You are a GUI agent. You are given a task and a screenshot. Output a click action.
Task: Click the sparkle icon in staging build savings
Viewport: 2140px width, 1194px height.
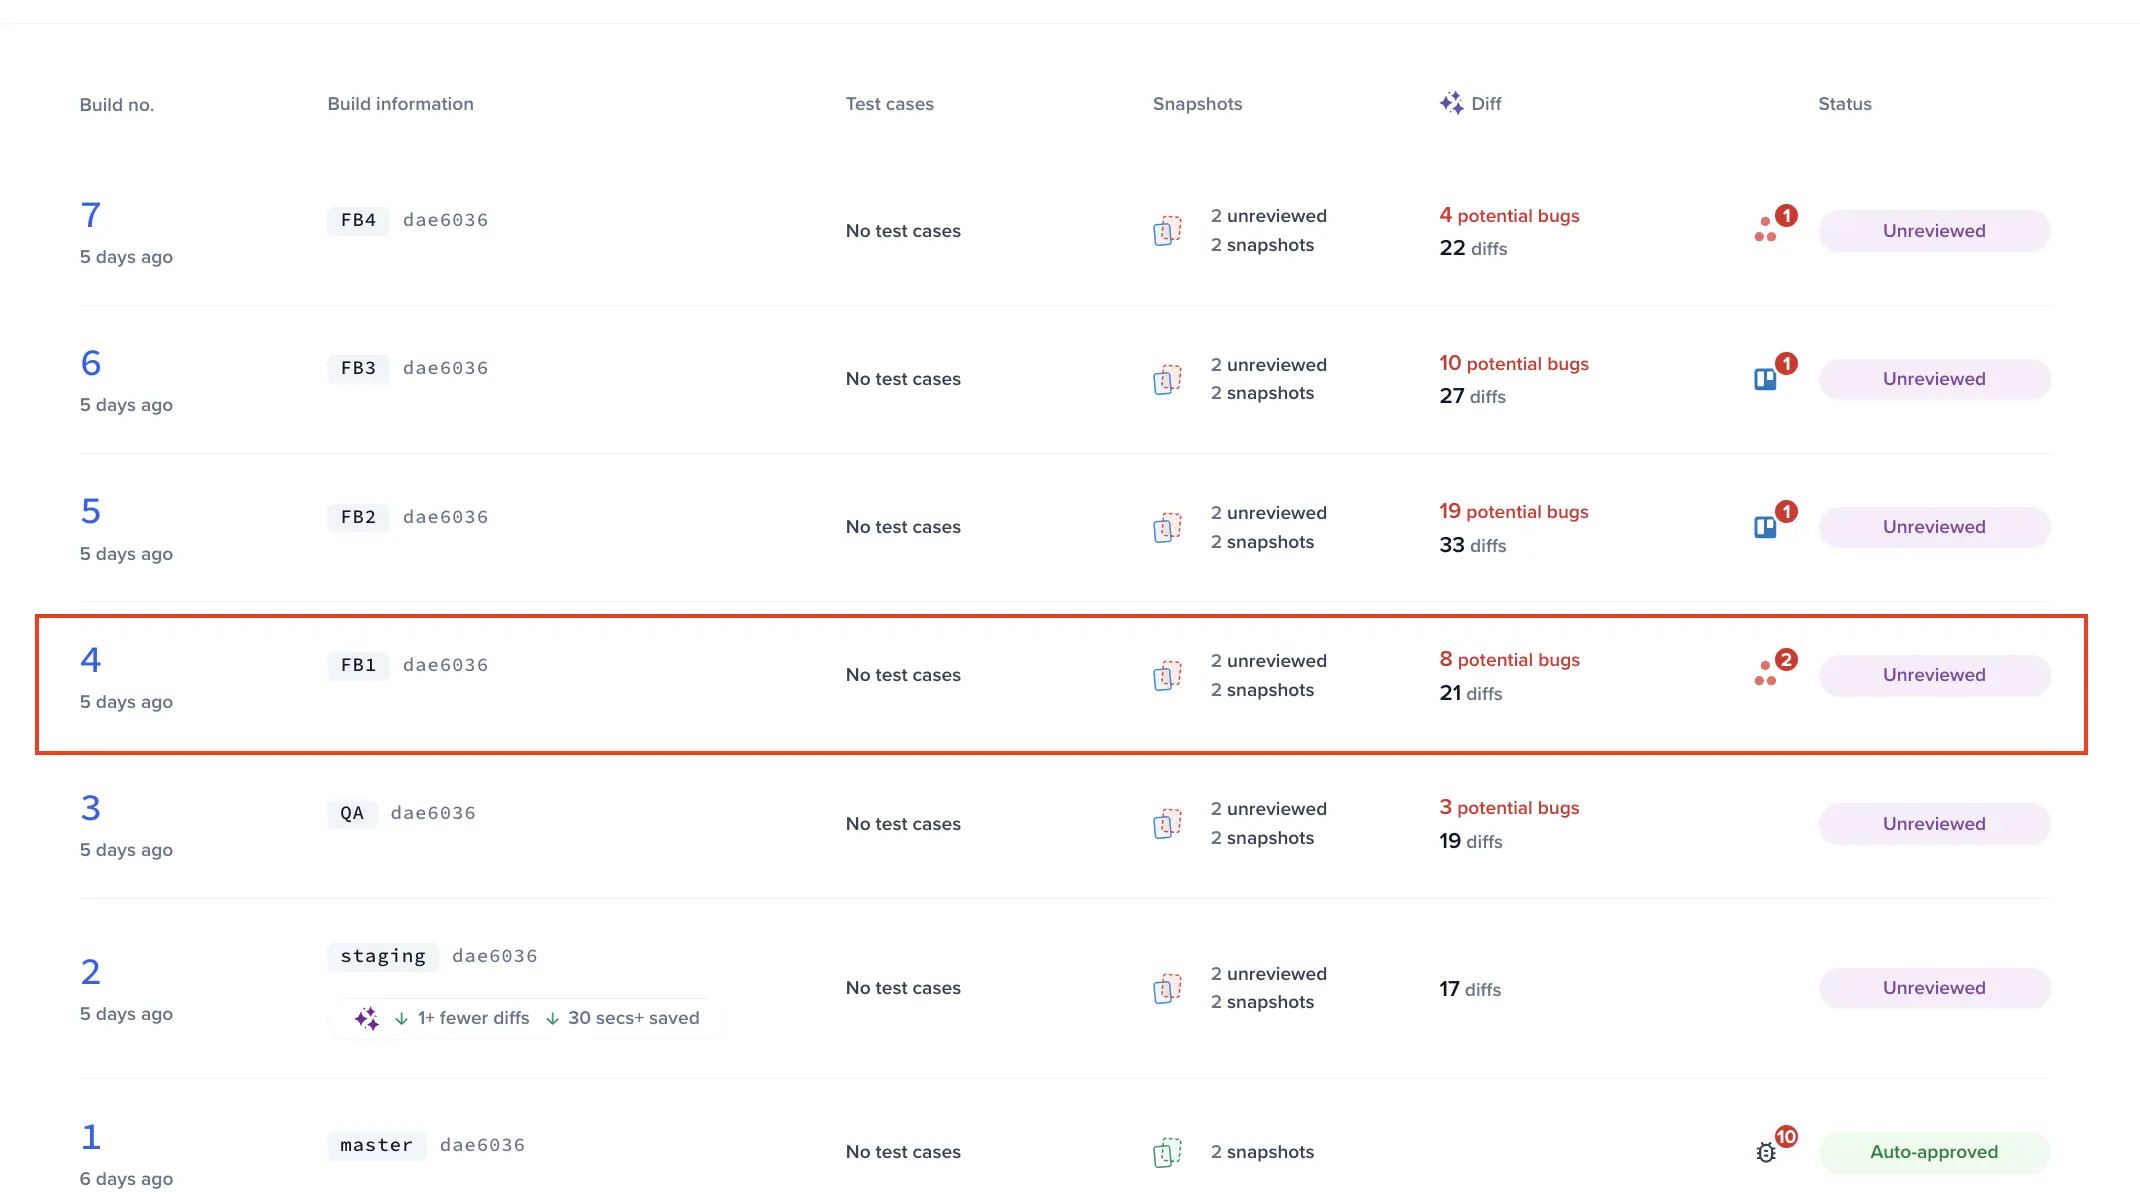(367, 1018)
